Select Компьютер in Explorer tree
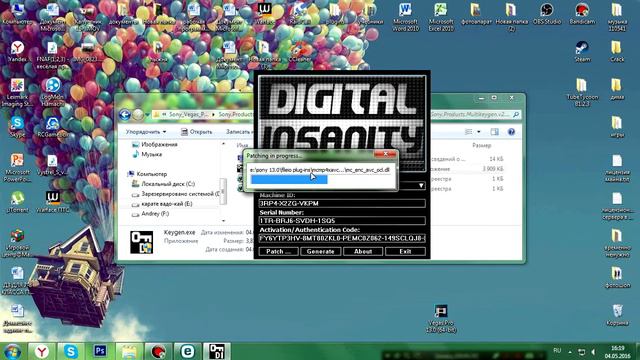 [147, 174]
